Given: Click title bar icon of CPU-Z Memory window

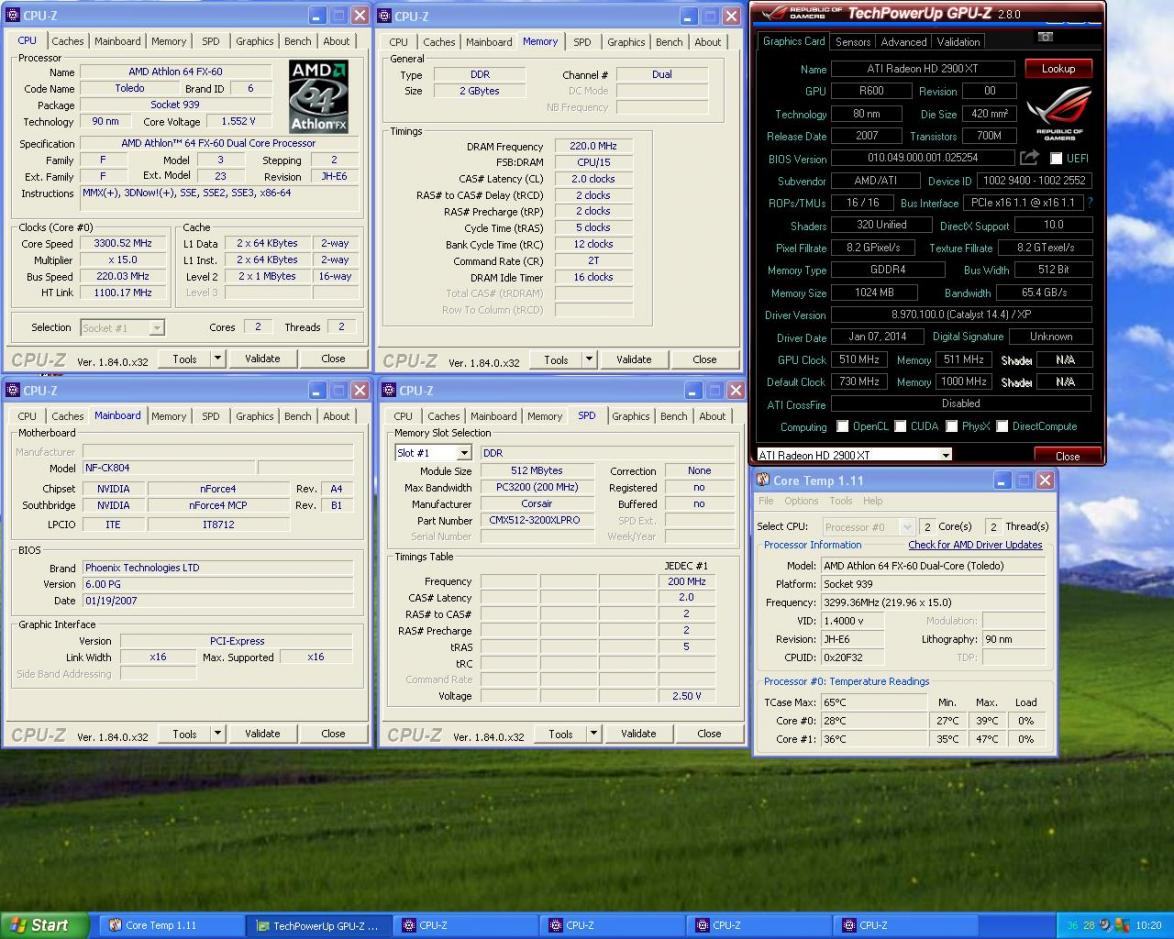Looking at the screenshot, I should pyautogui.click(x=384, y=16).
